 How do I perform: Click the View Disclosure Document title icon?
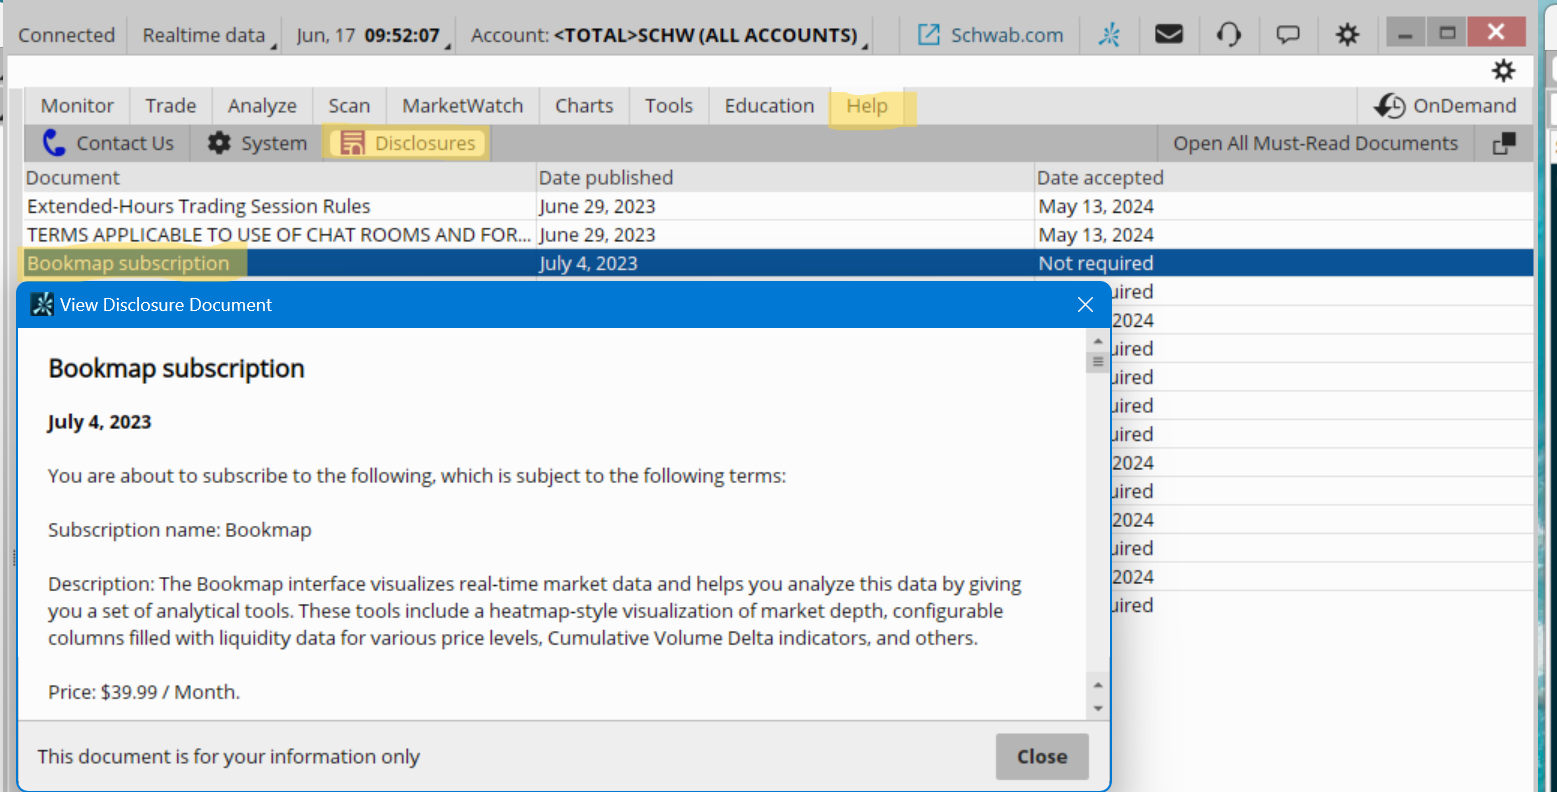[42, 305]
